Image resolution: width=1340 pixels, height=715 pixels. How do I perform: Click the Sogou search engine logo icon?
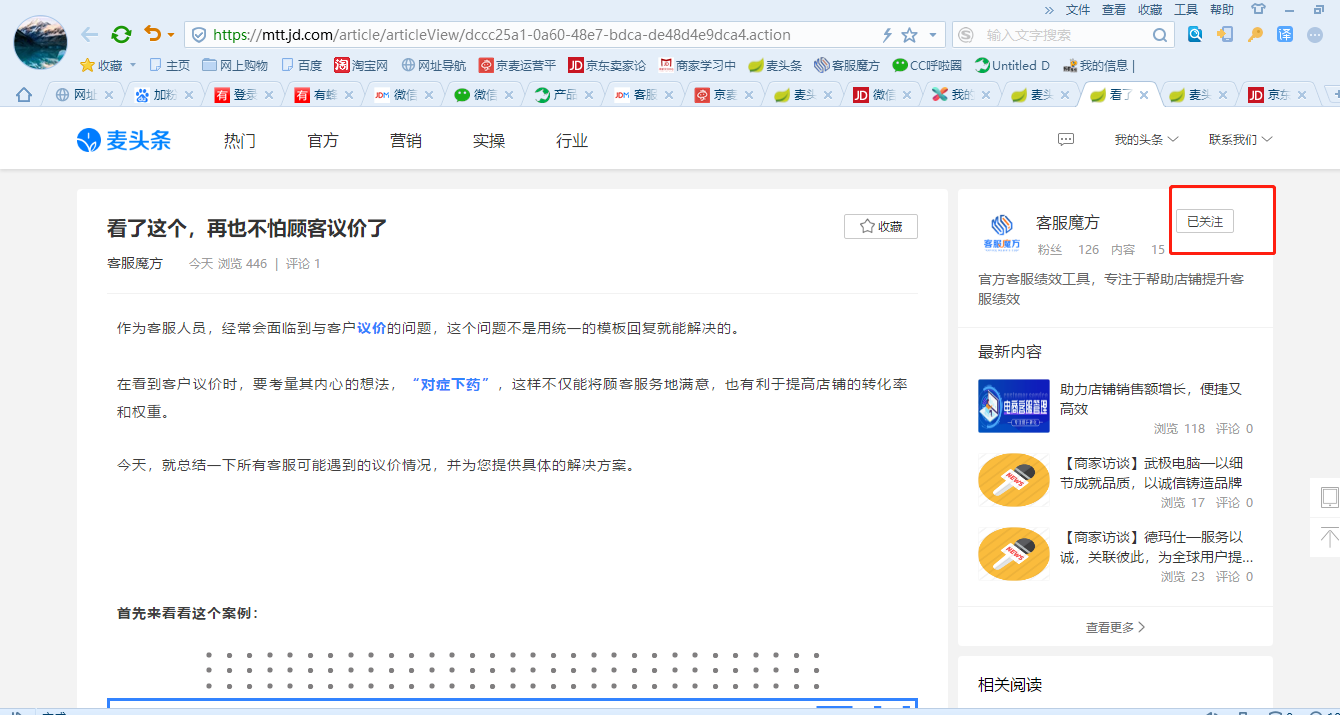pyautogui.click(x=966, y=35)
